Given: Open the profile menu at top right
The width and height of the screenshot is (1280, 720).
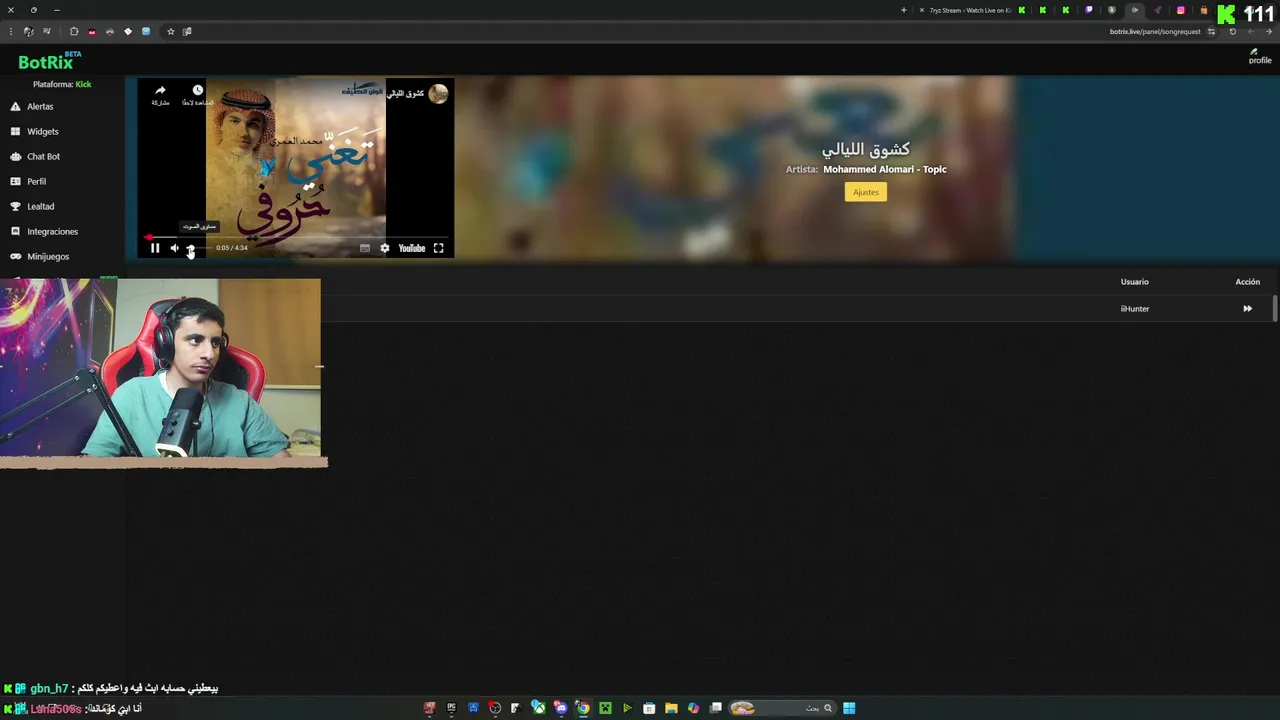Looking at the screenshot, I should (1259, 57).
